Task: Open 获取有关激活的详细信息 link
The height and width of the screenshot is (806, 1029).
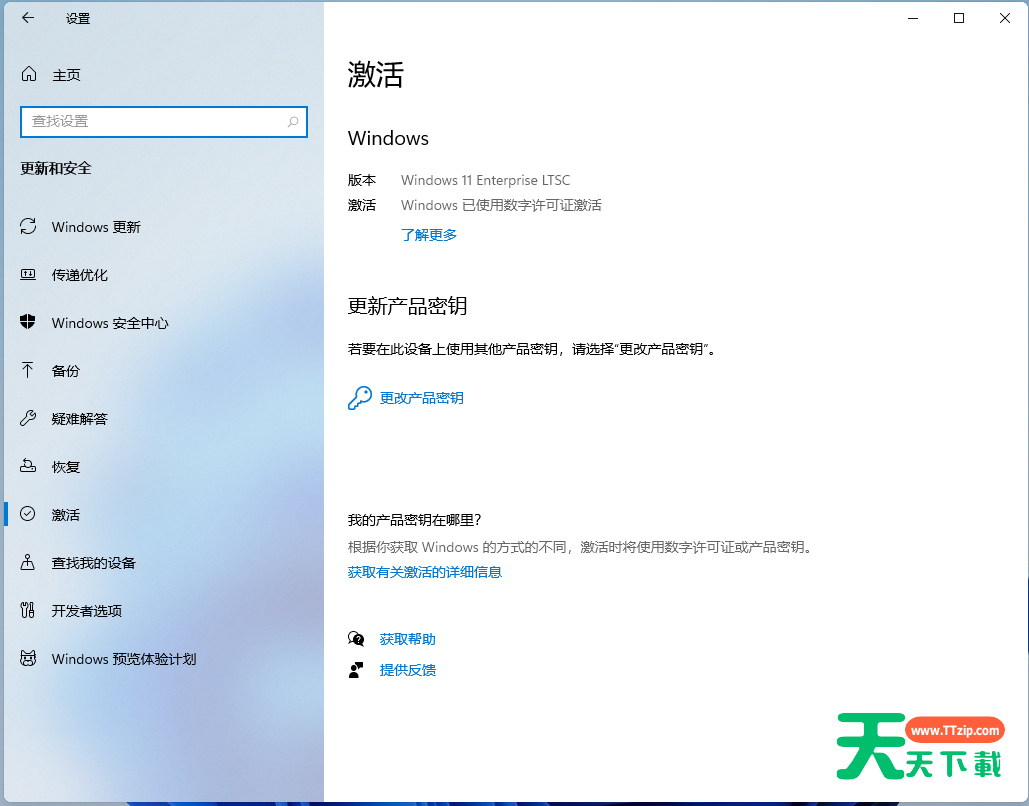Action: [x=425, y=572]
